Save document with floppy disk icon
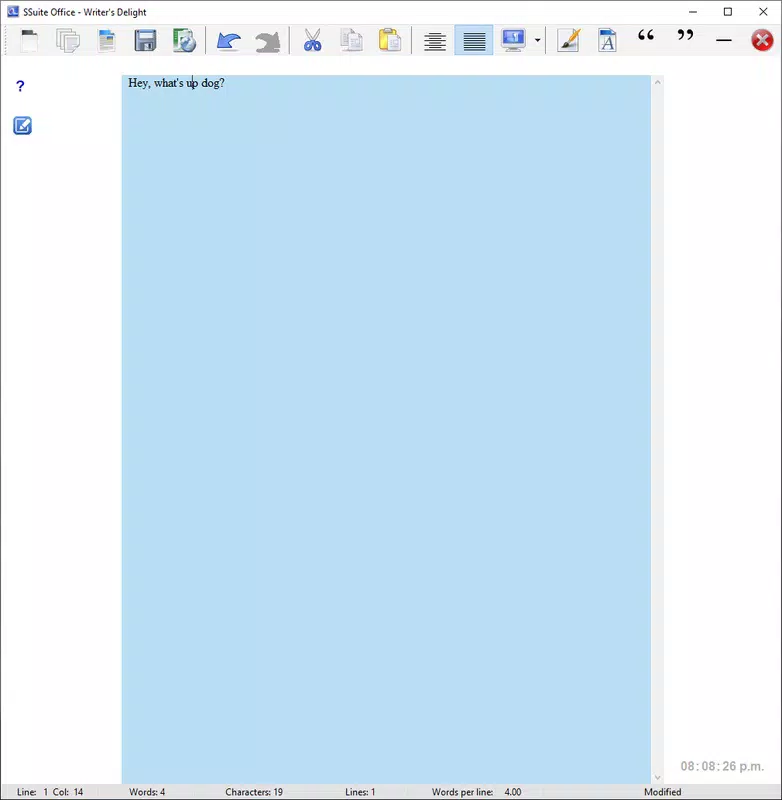The width and height of the screenshot is (782, 800). (x=145, y=40)
